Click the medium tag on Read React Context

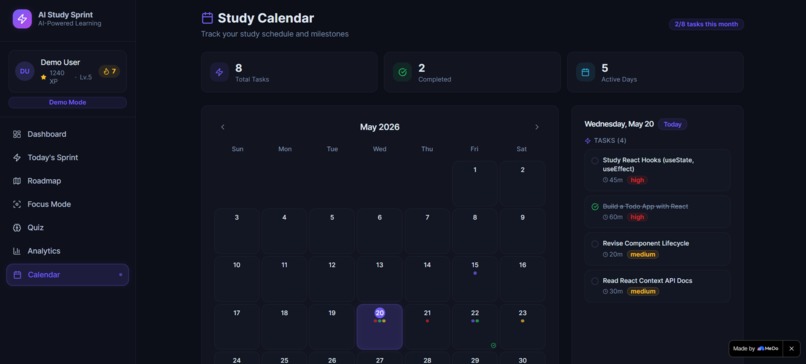(x=643, y=292)
